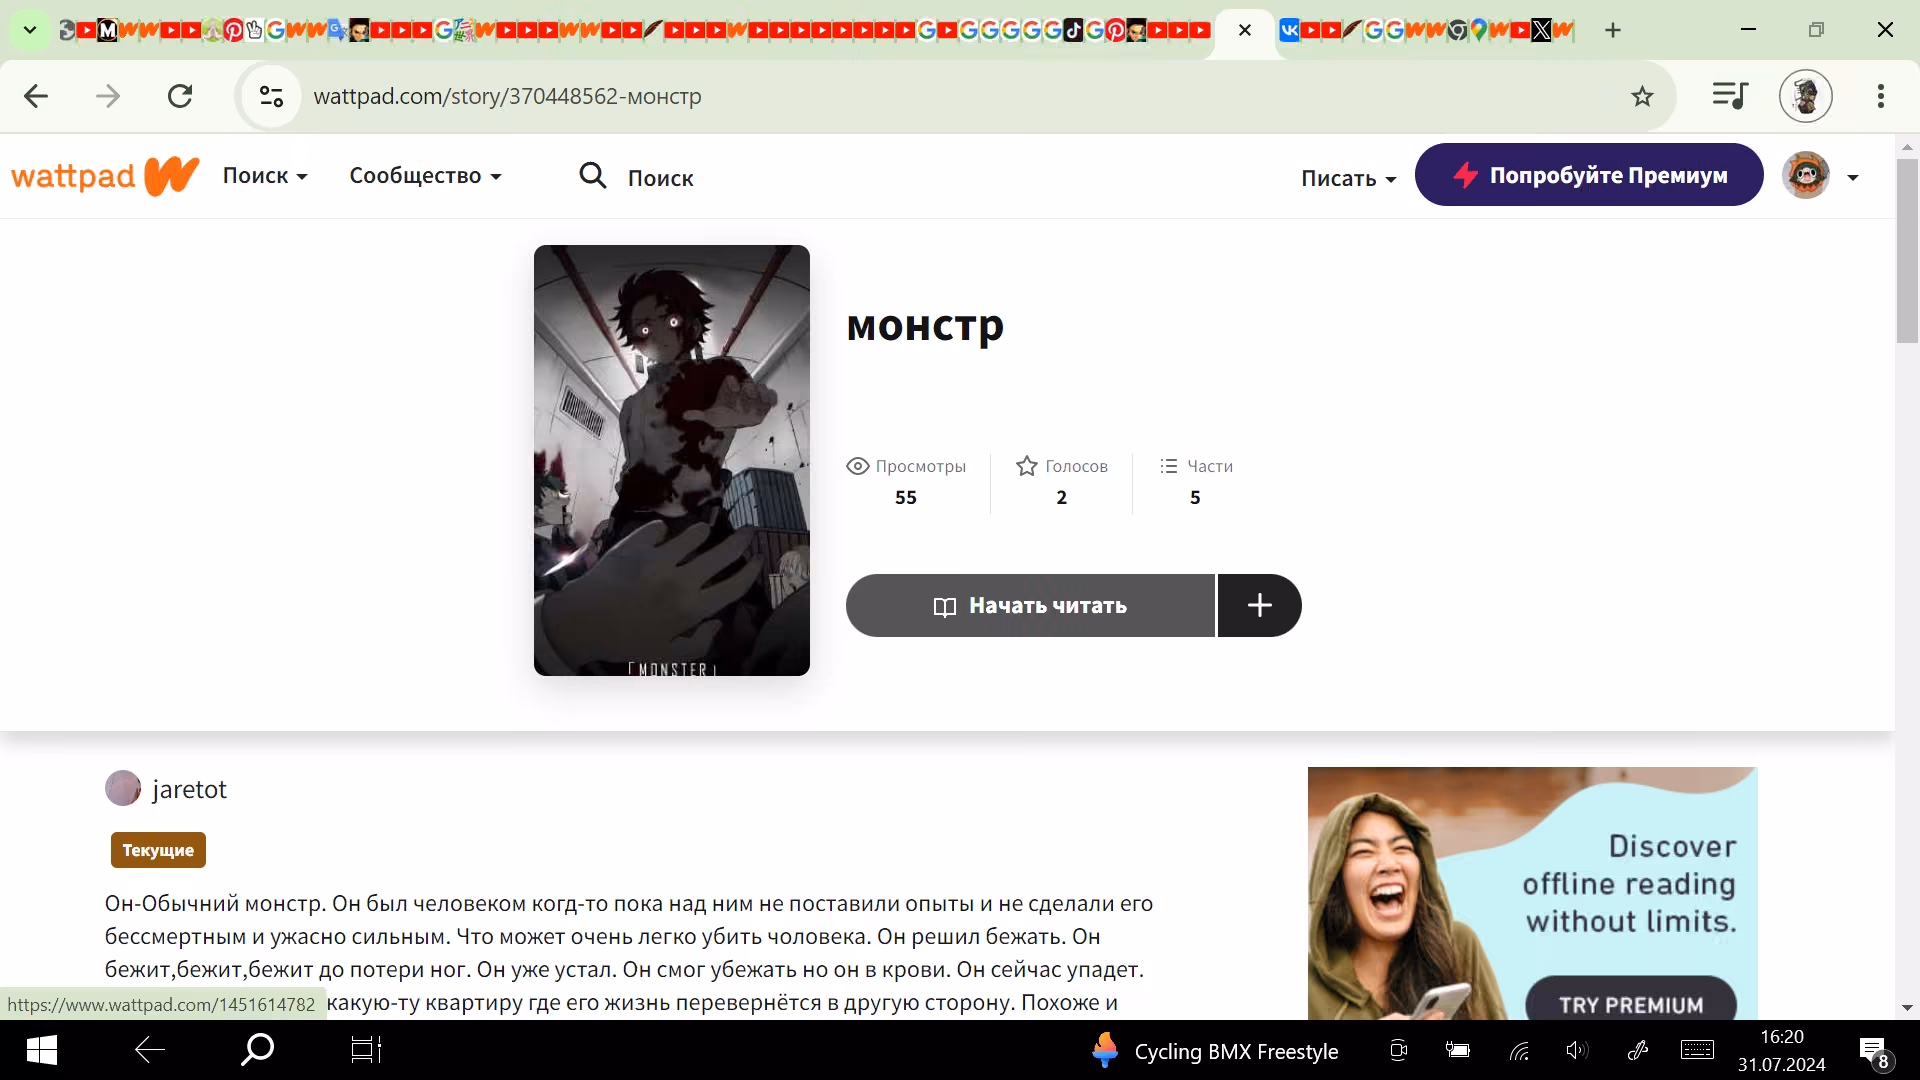Expand the Писать dropdown menu
The width and height of the screenshot is (1920, 1080).
(1348, 178)
